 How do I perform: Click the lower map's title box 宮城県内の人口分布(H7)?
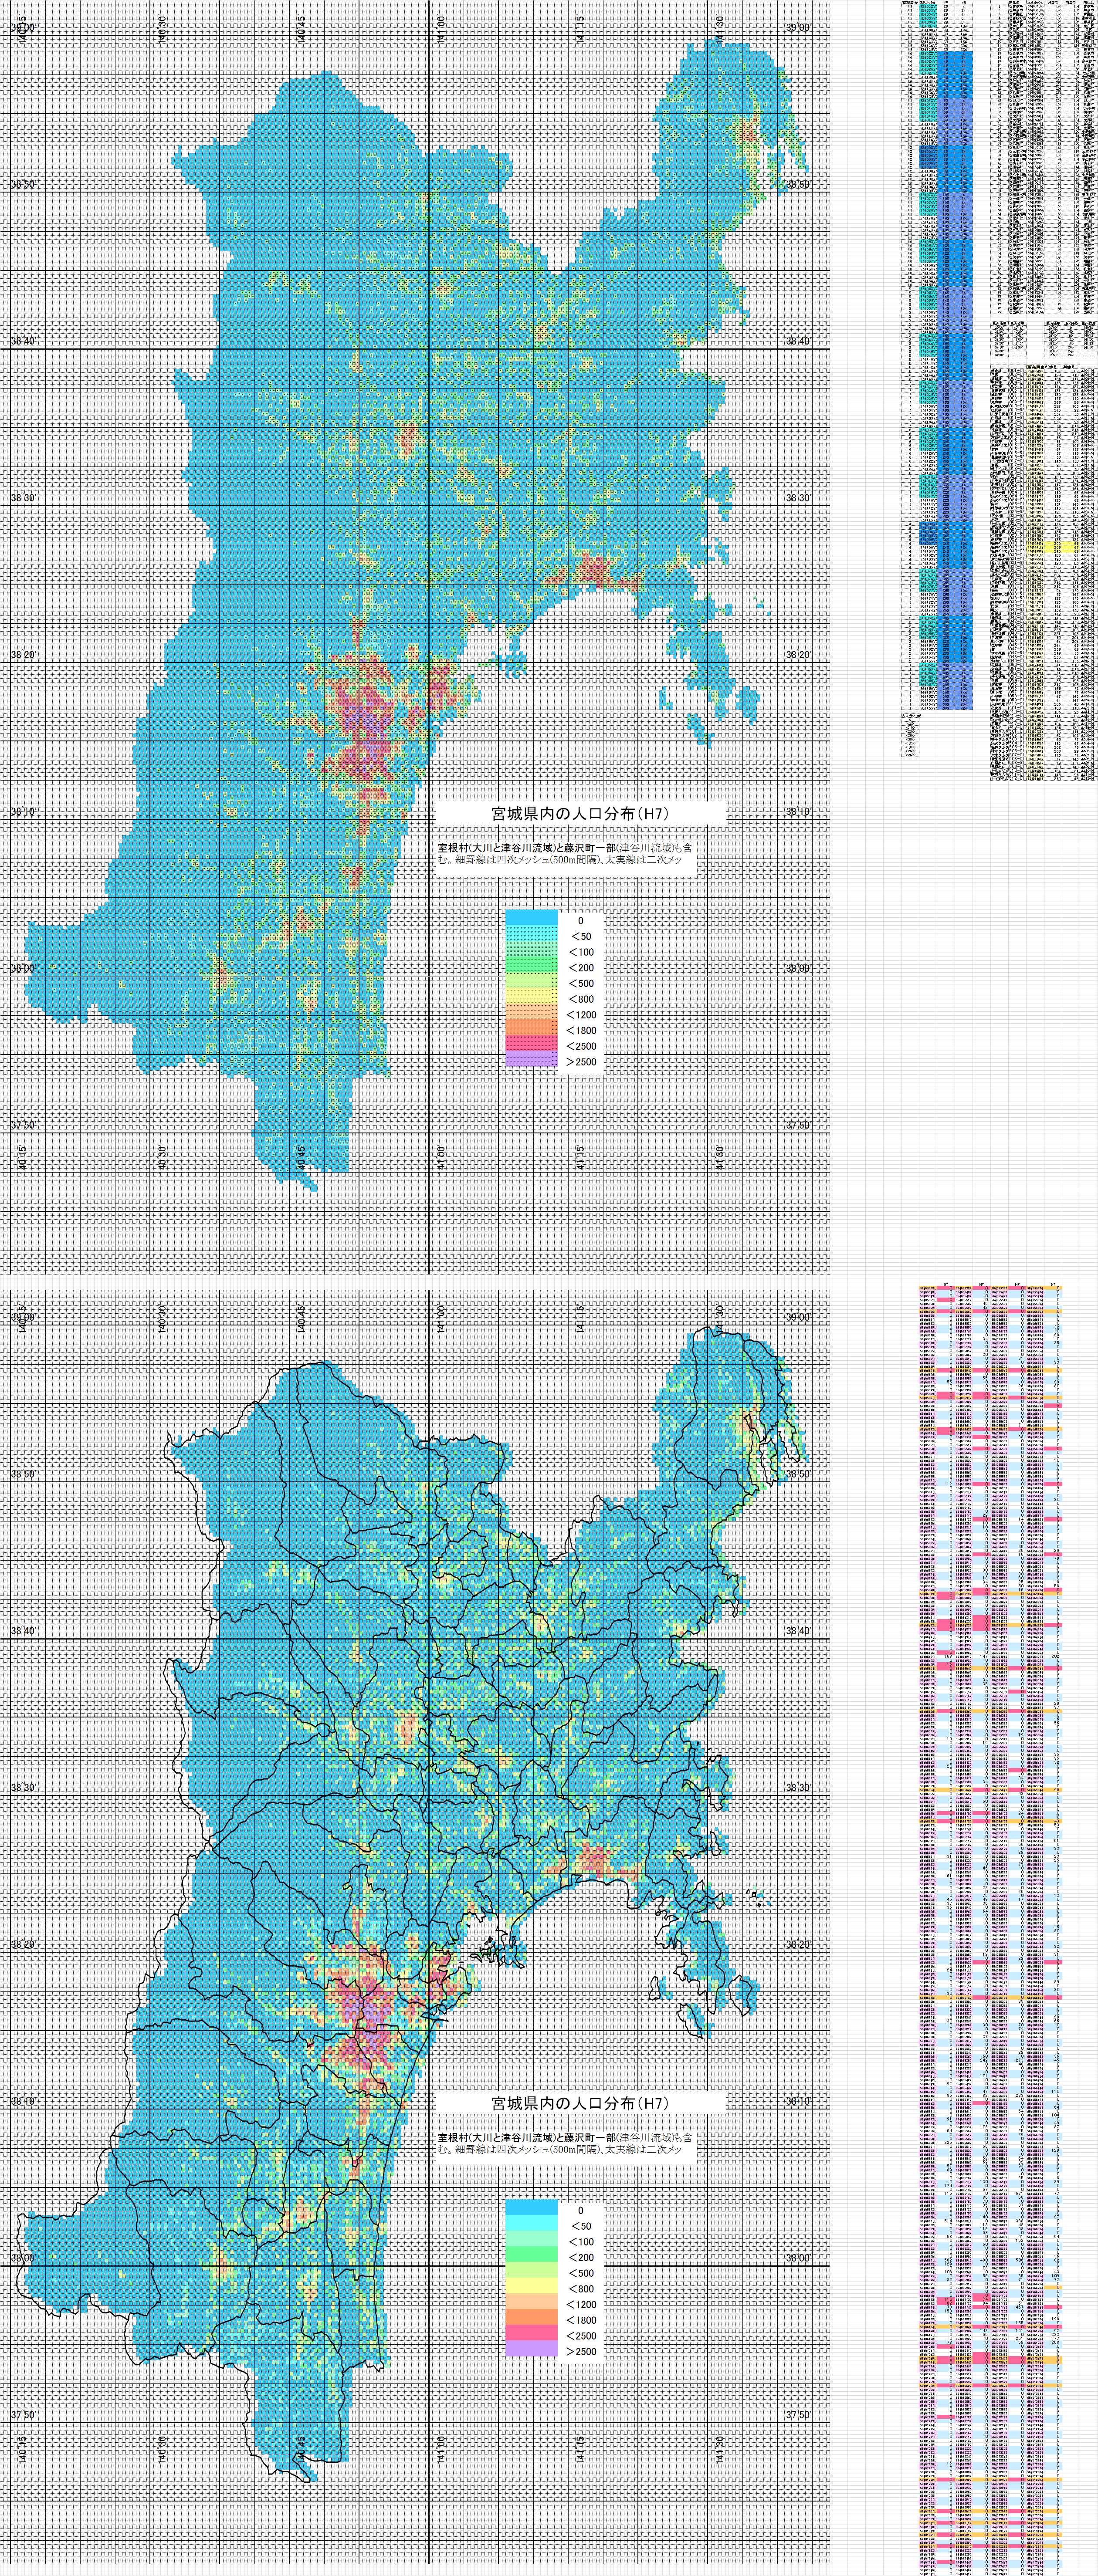tap(580, 2103)
